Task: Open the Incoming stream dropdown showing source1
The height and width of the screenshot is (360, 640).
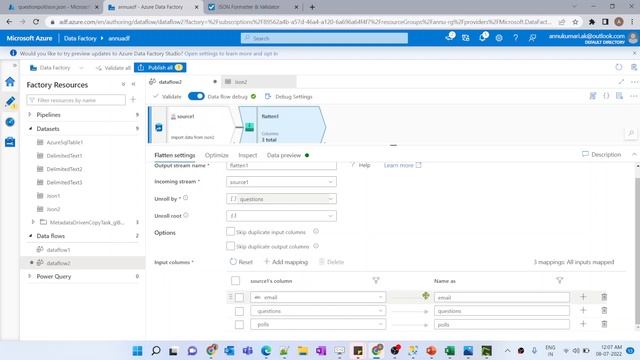Action: point(281,182)
